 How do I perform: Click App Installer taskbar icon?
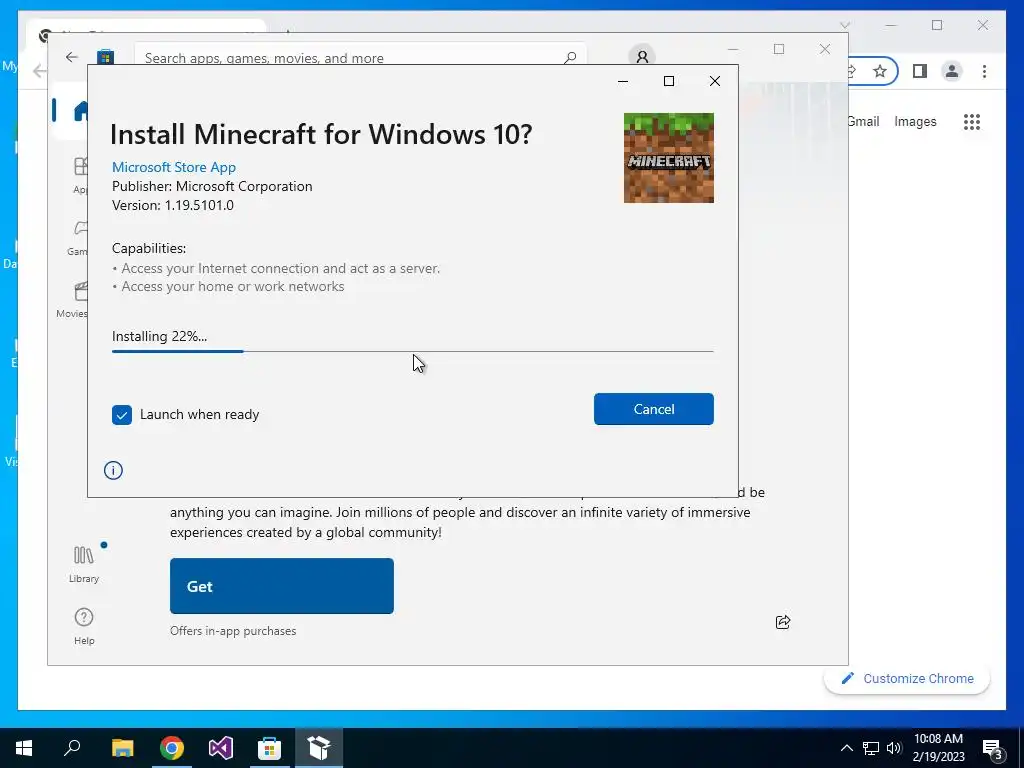pos(319,748)
